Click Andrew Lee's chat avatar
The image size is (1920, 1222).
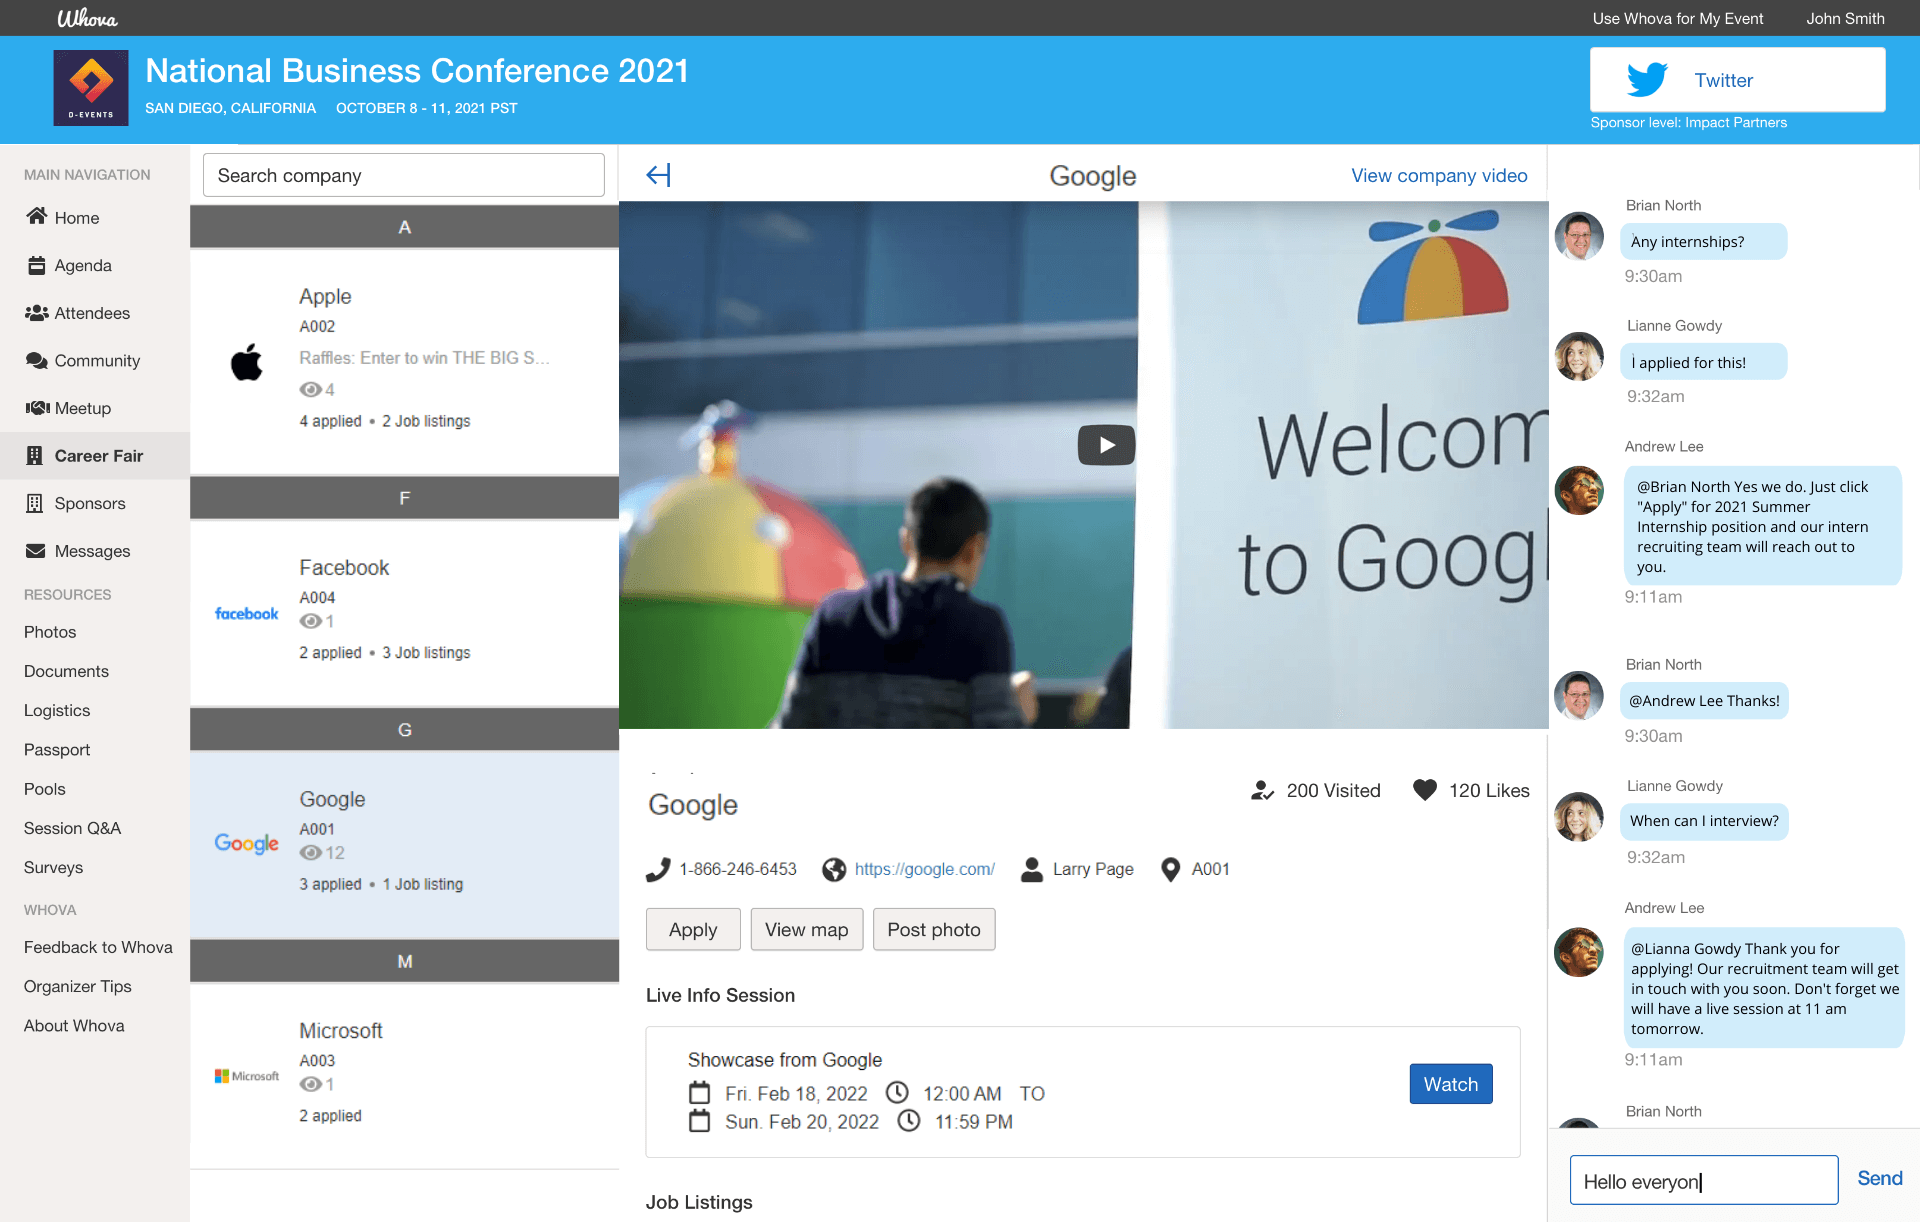(x=1579, y=491)
